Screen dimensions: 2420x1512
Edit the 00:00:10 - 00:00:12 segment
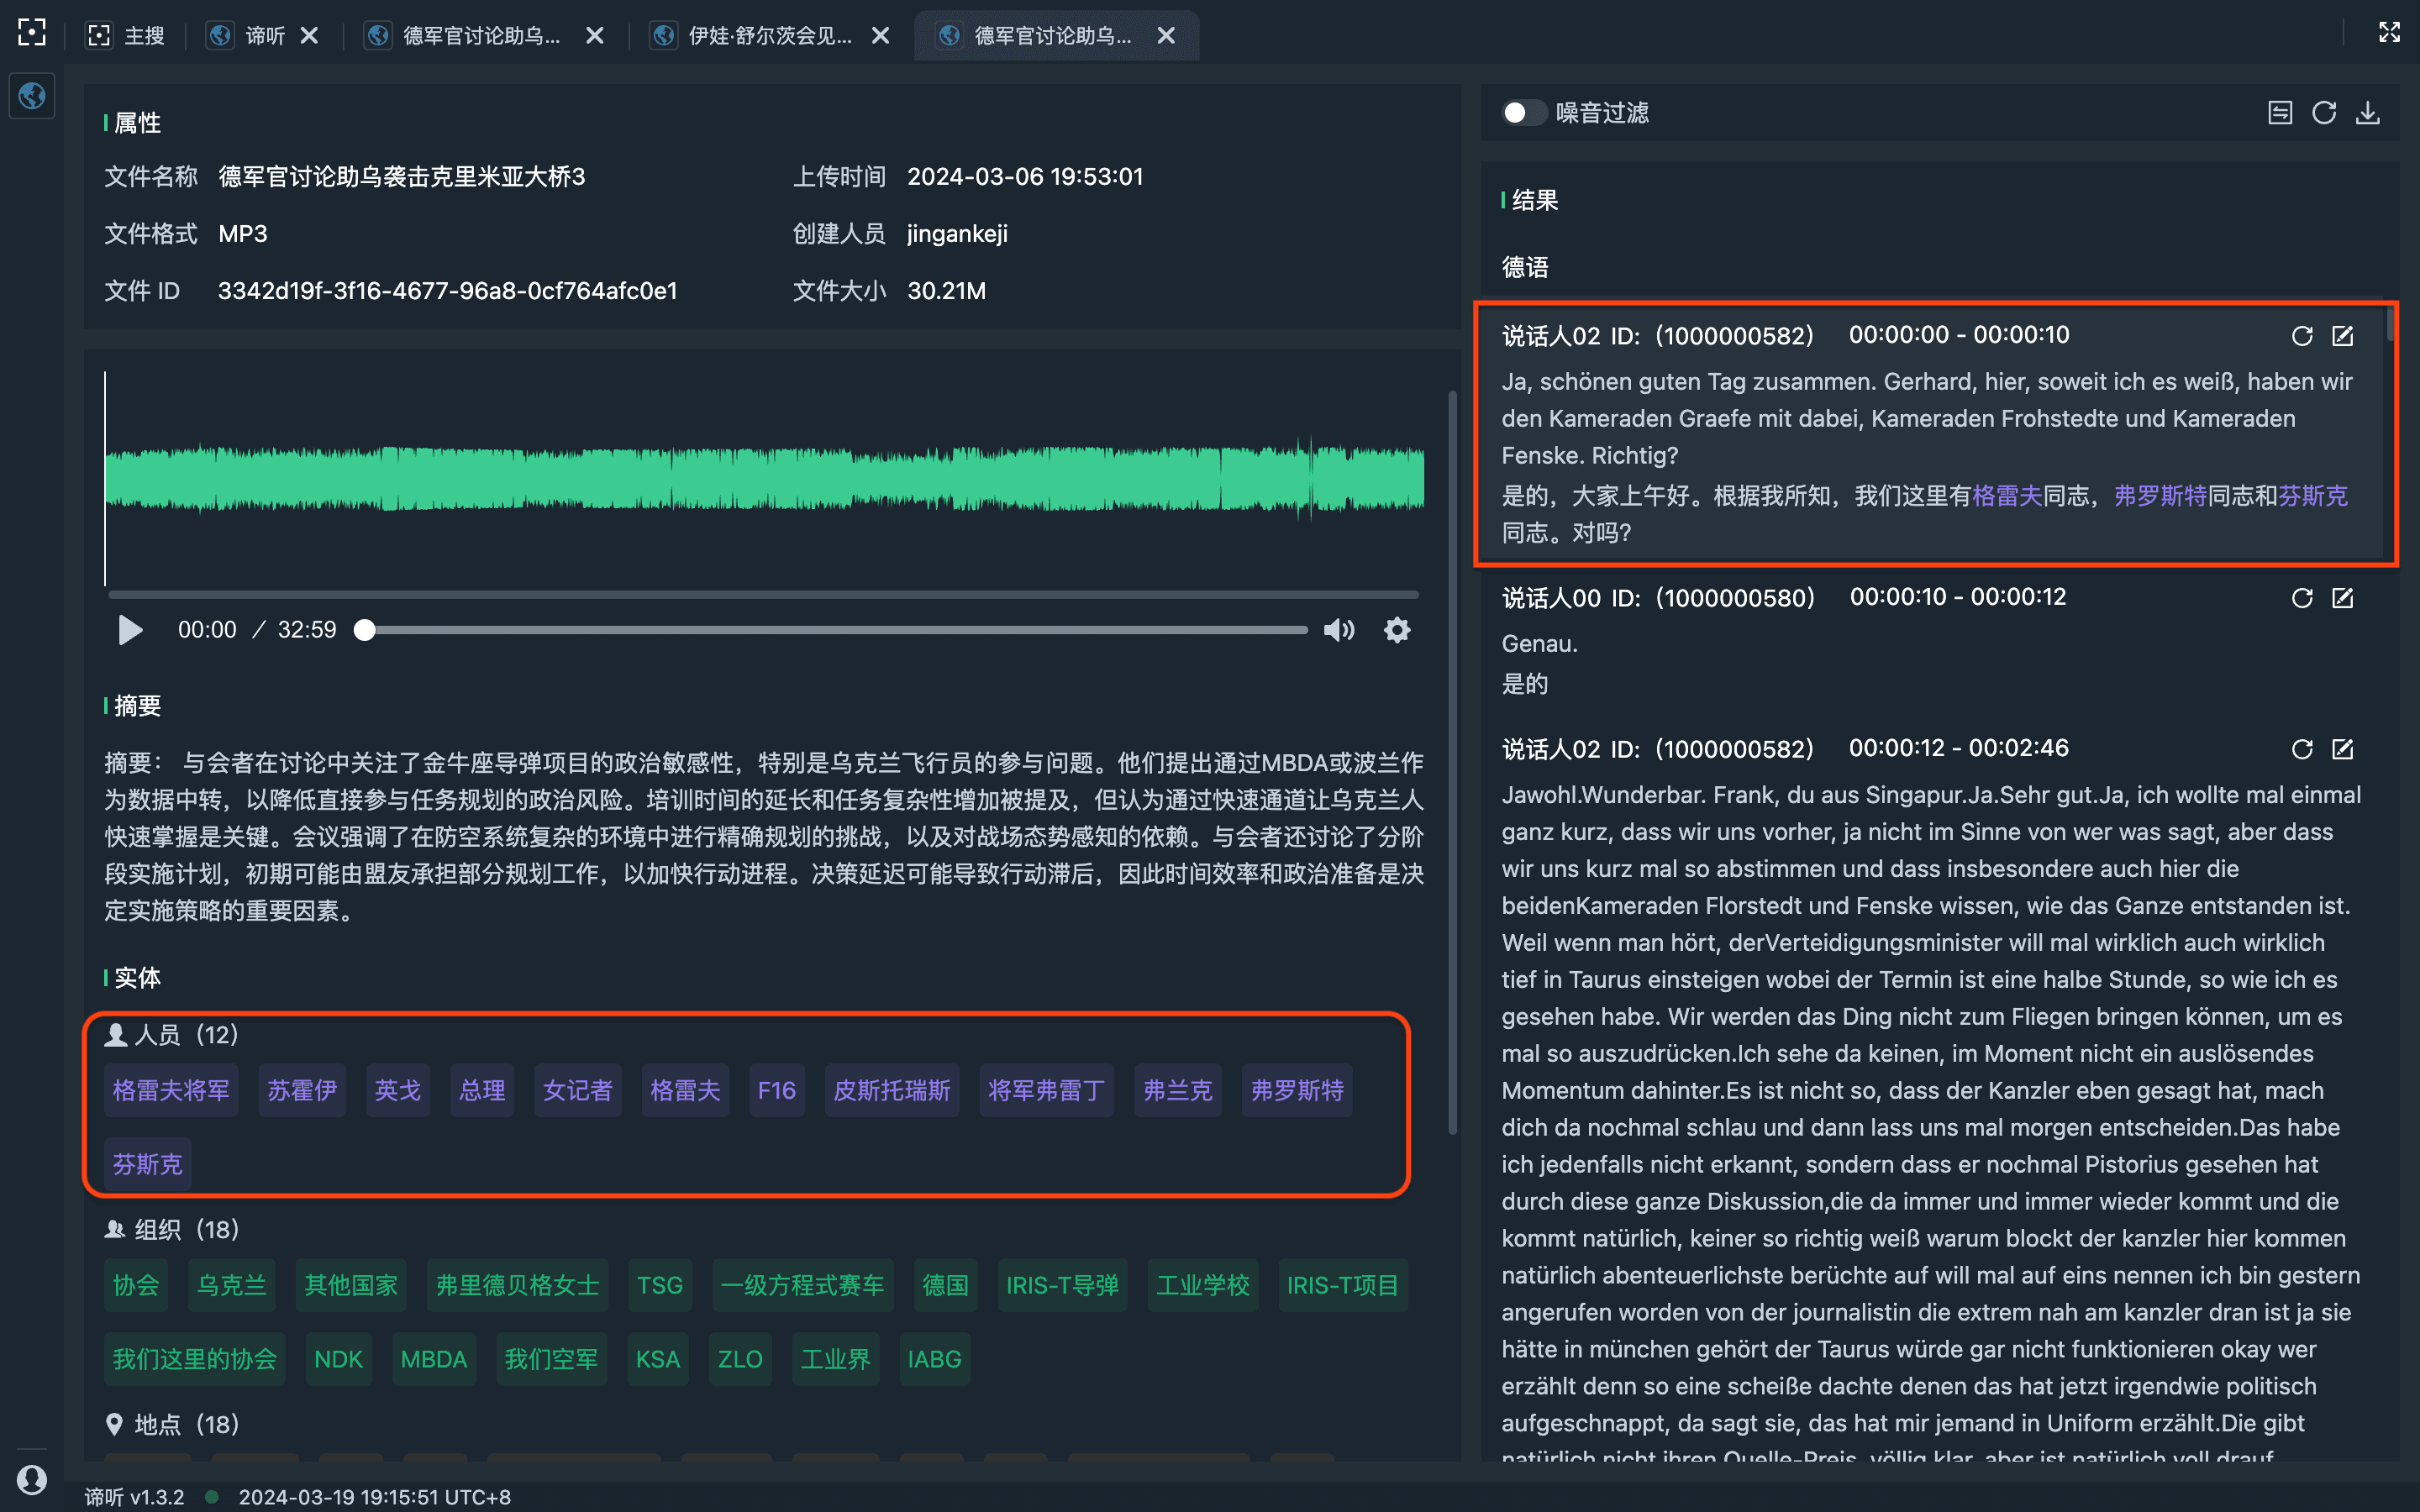(x=2342, y=598)
